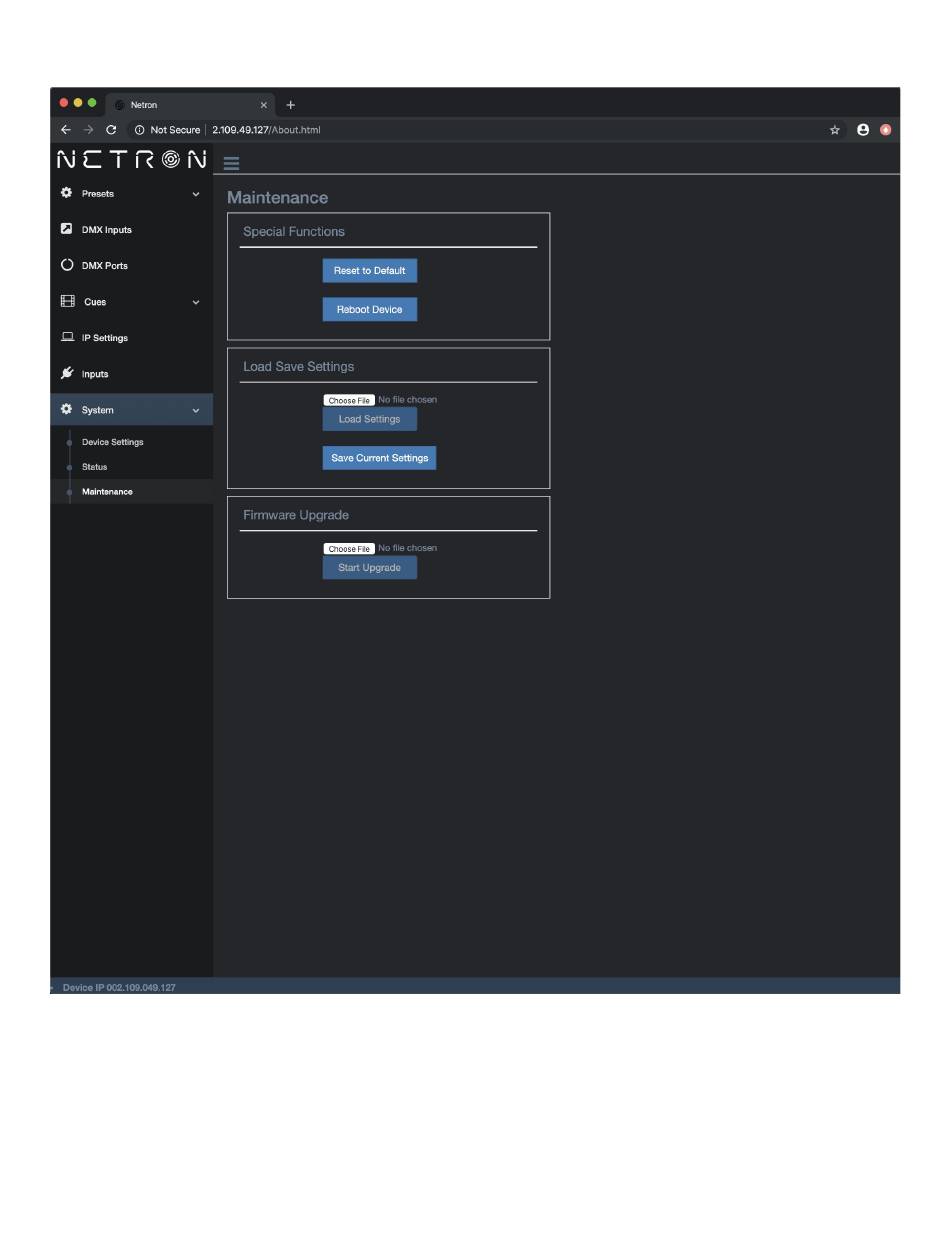Bookmark this page with the star icon
The height and width of the screenshot is (1254, 950).
coord(834,130)
